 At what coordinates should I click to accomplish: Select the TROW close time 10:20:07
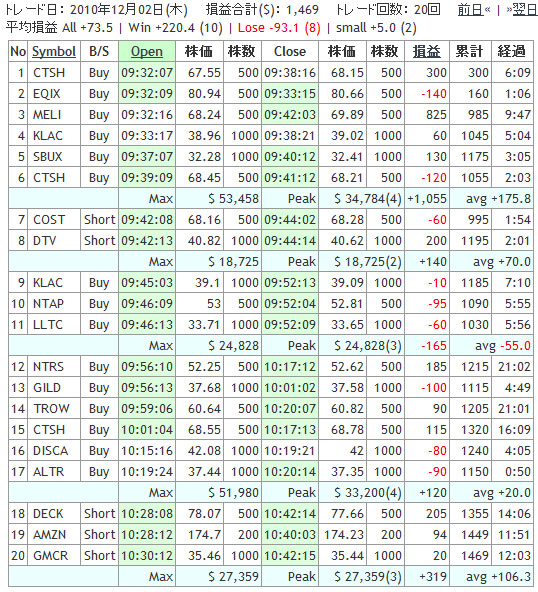(290, 408)
